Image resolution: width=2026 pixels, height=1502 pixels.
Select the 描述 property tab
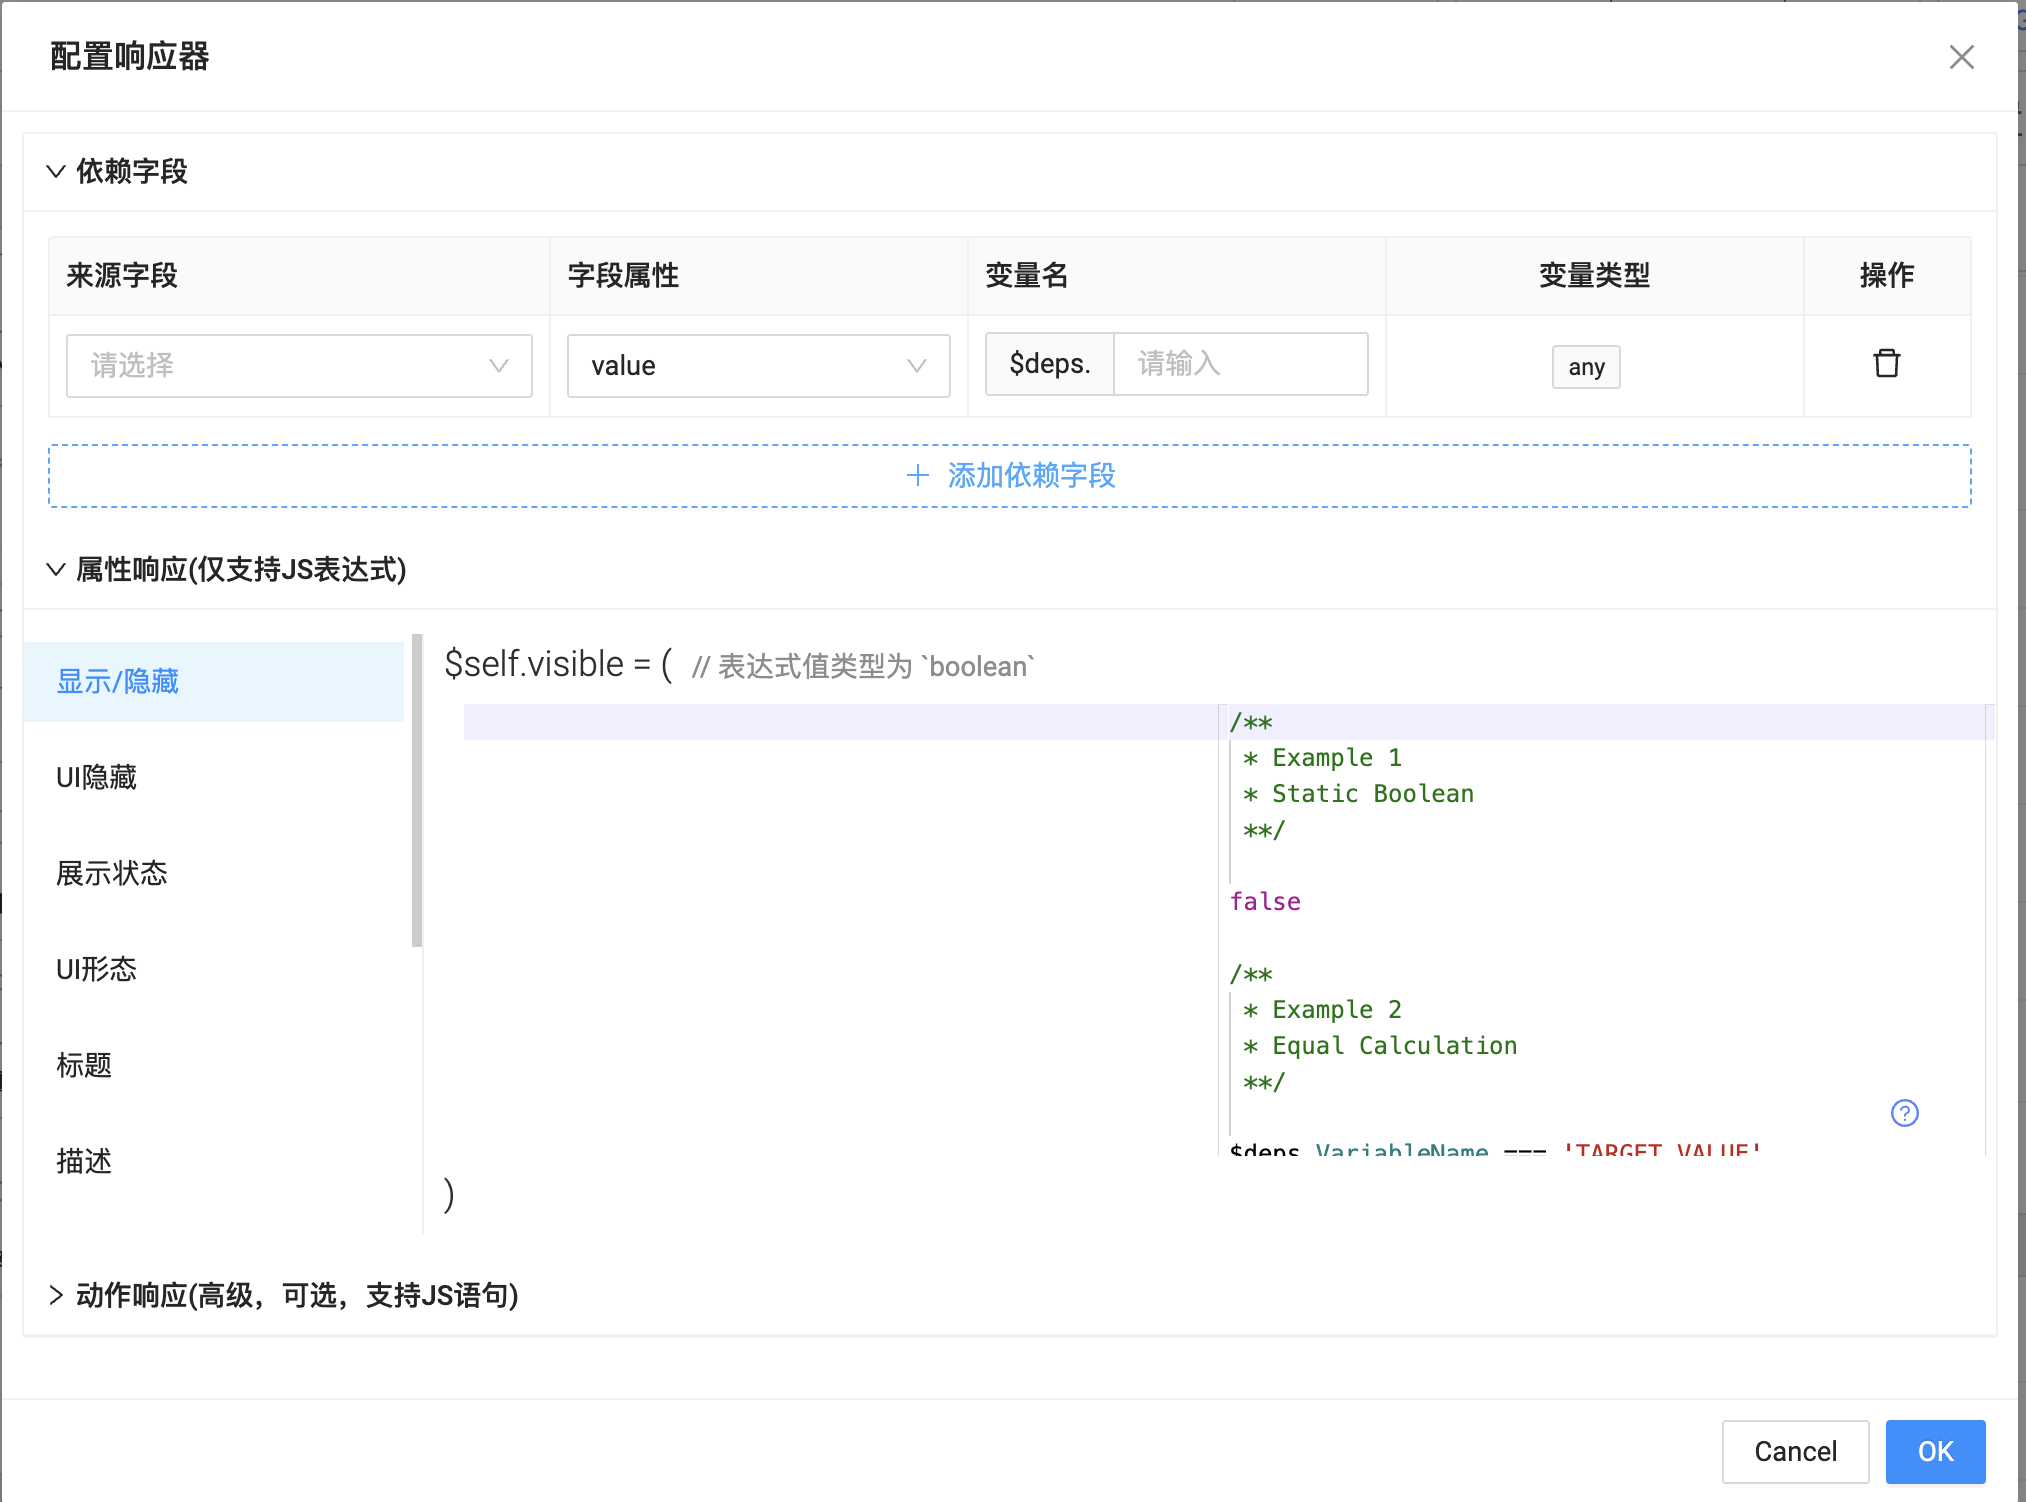pyautogui.click(x=214, y=1162)
